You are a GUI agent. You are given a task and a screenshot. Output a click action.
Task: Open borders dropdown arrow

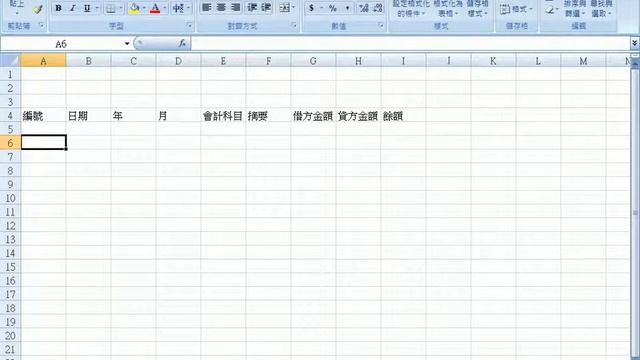coord(121,8)
